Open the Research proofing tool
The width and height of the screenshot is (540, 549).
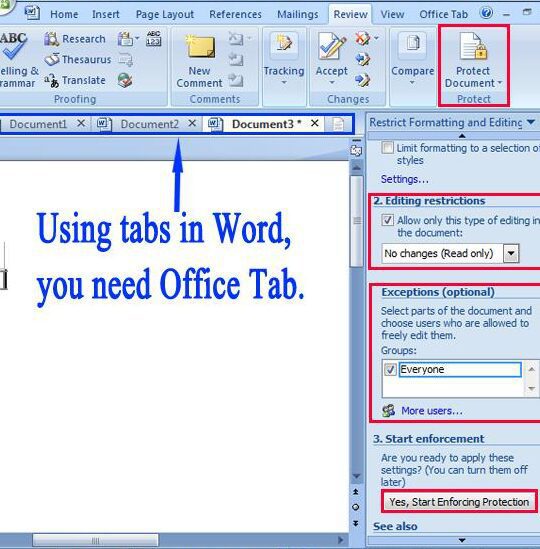click(75, 39)
